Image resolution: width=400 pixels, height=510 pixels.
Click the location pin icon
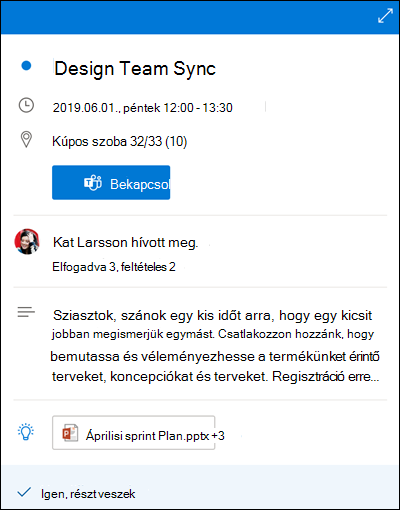point(26,139)
